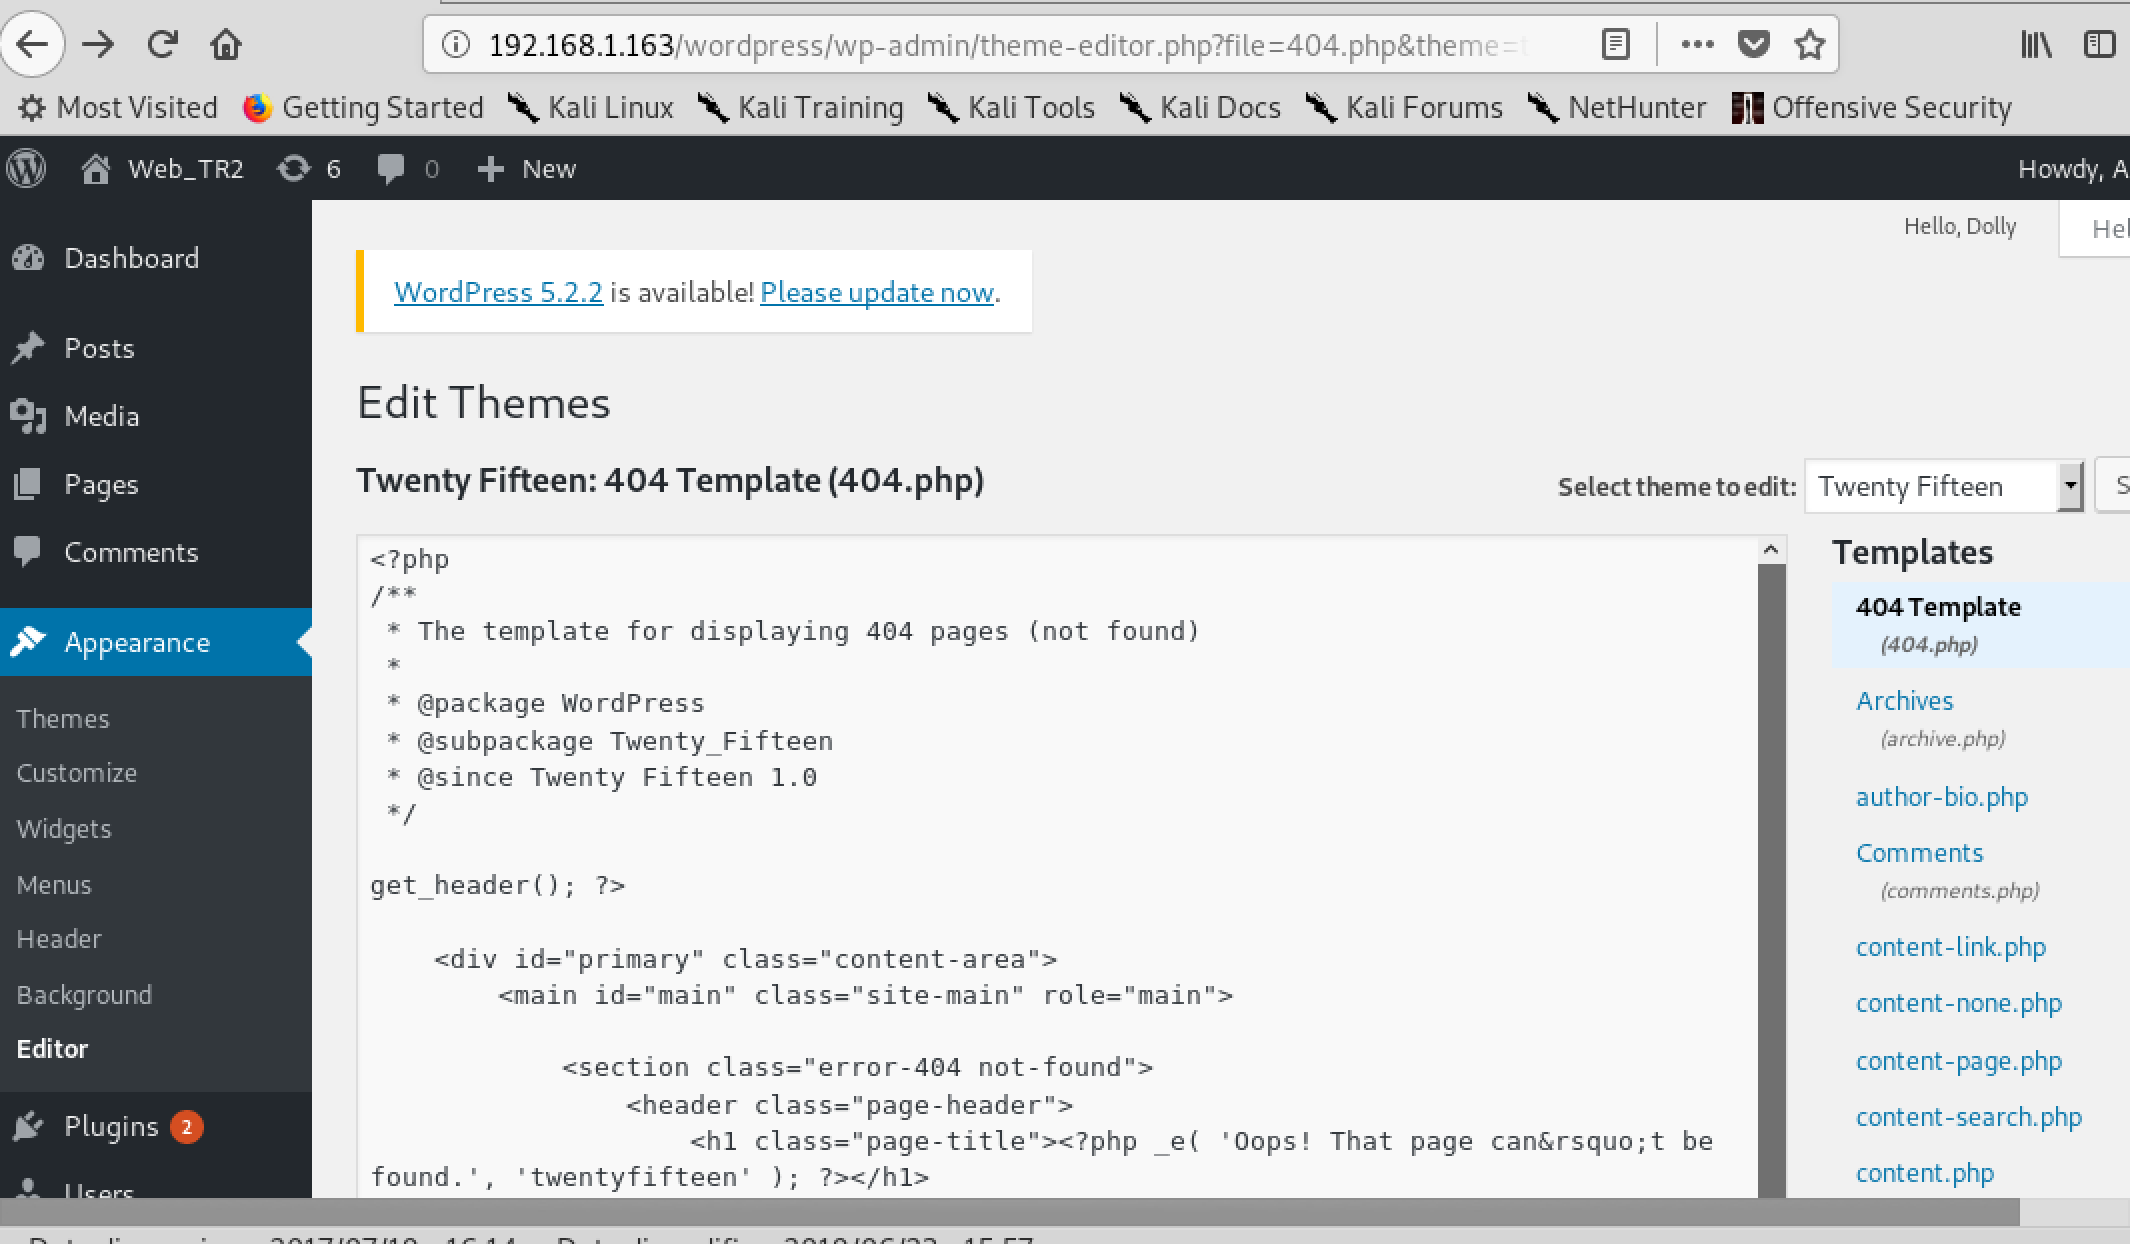Open Kali Tools bookmark
This screenshot has height=1244, width=2130.
[1011, 107]
